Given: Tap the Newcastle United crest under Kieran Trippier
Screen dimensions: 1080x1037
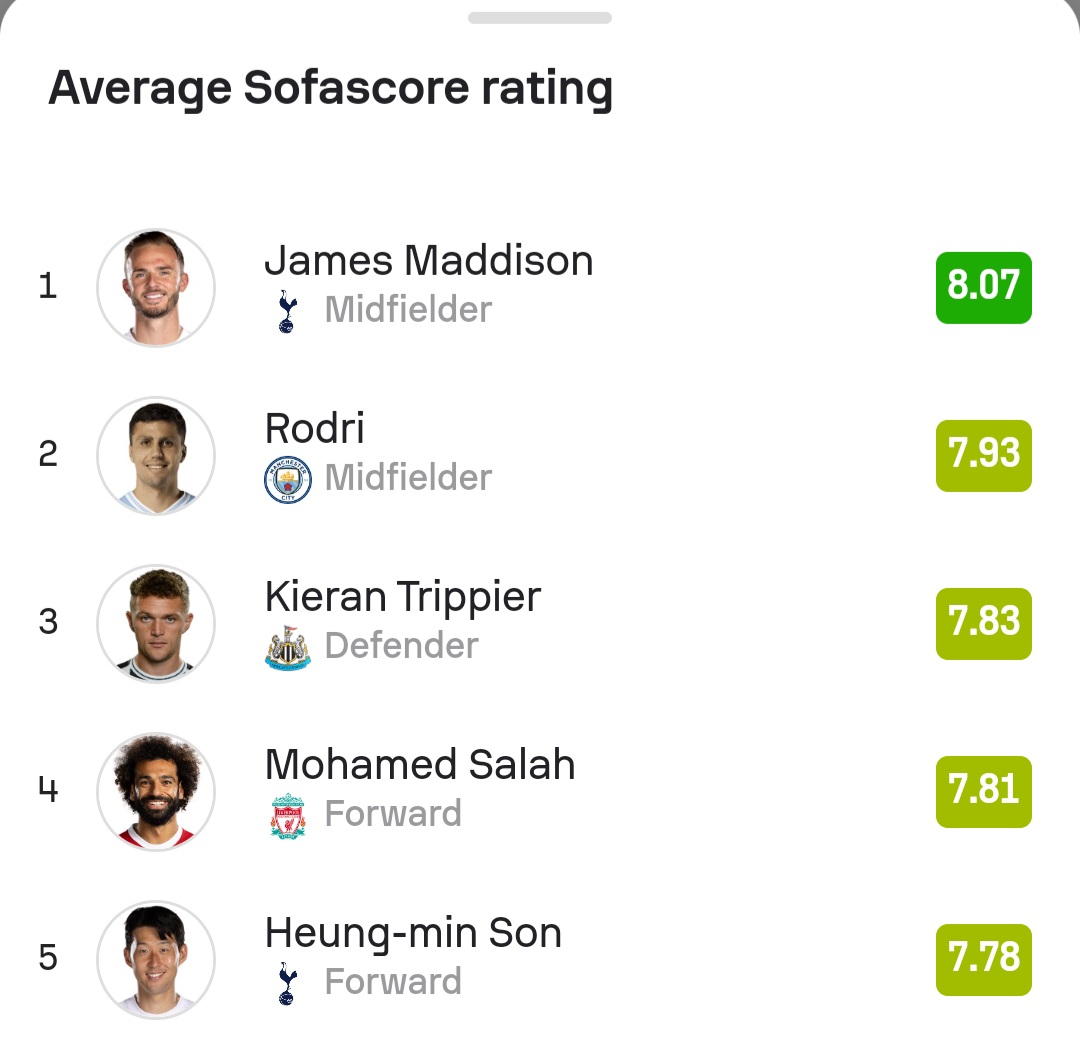Looking at the screenshot, I should tap(288, 648).
